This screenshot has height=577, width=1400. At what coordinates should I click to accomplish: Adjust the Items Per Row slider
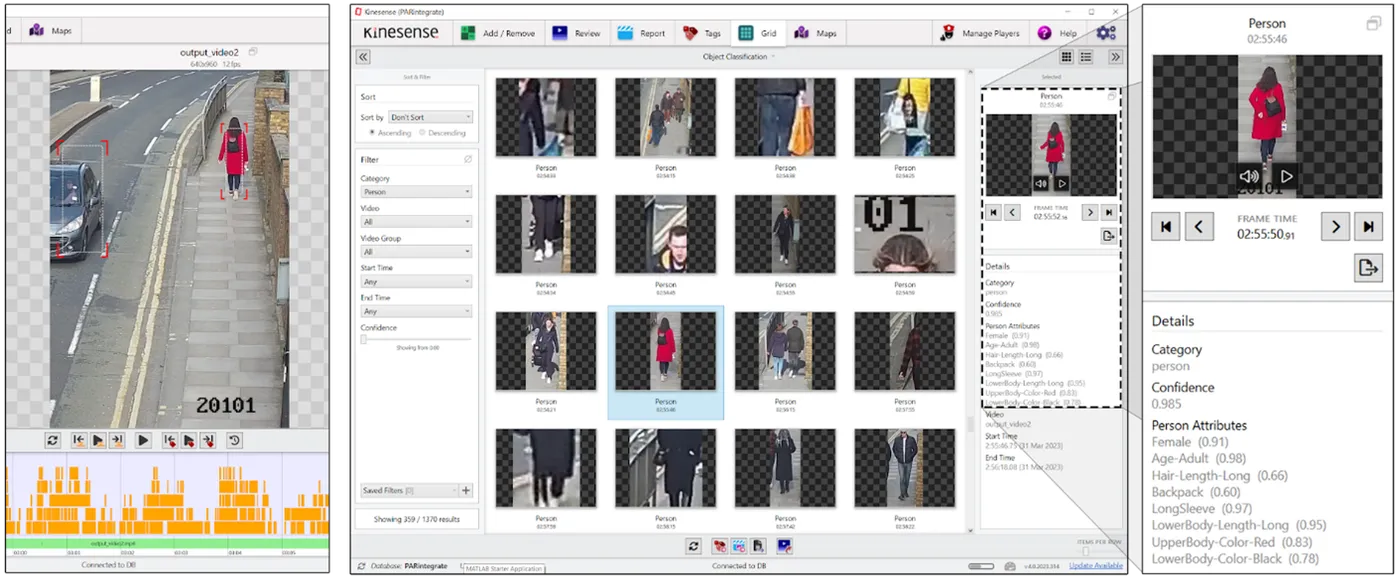point(1086,551)
